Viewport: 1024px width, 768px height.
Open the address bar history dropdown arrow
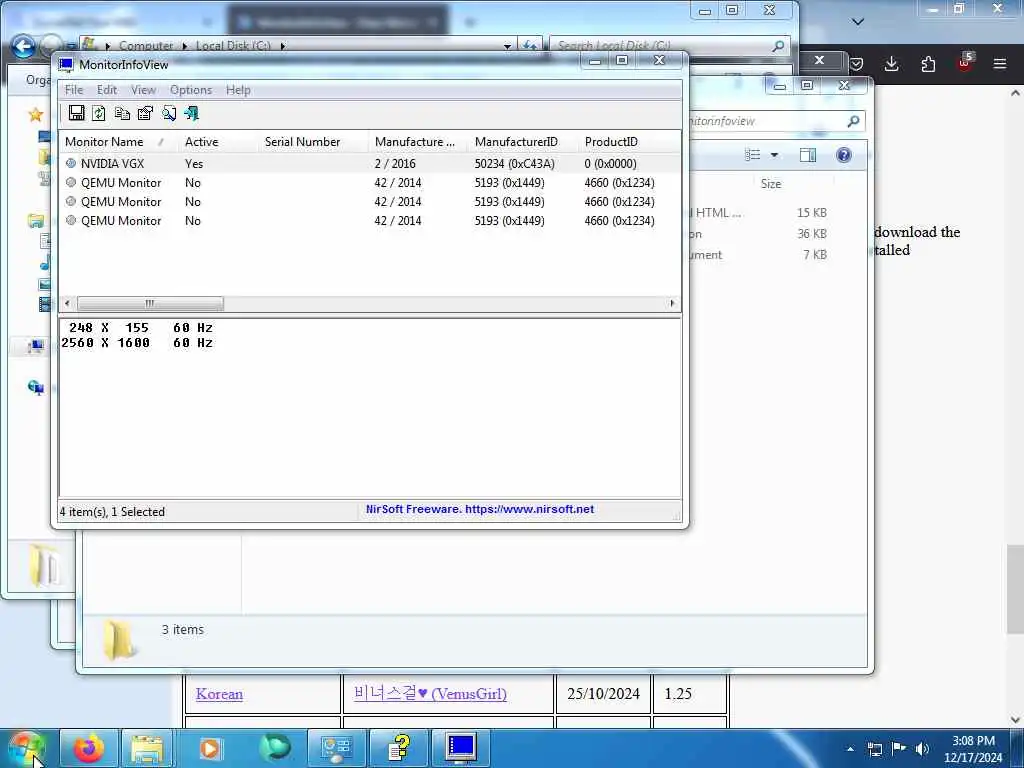click(x=507, y=46)
